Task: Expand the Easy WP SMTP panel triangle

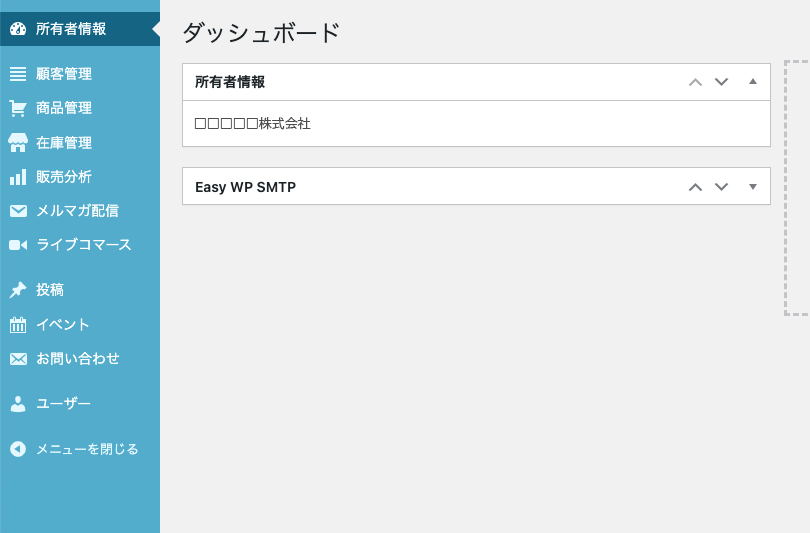Action: point(753,187)
